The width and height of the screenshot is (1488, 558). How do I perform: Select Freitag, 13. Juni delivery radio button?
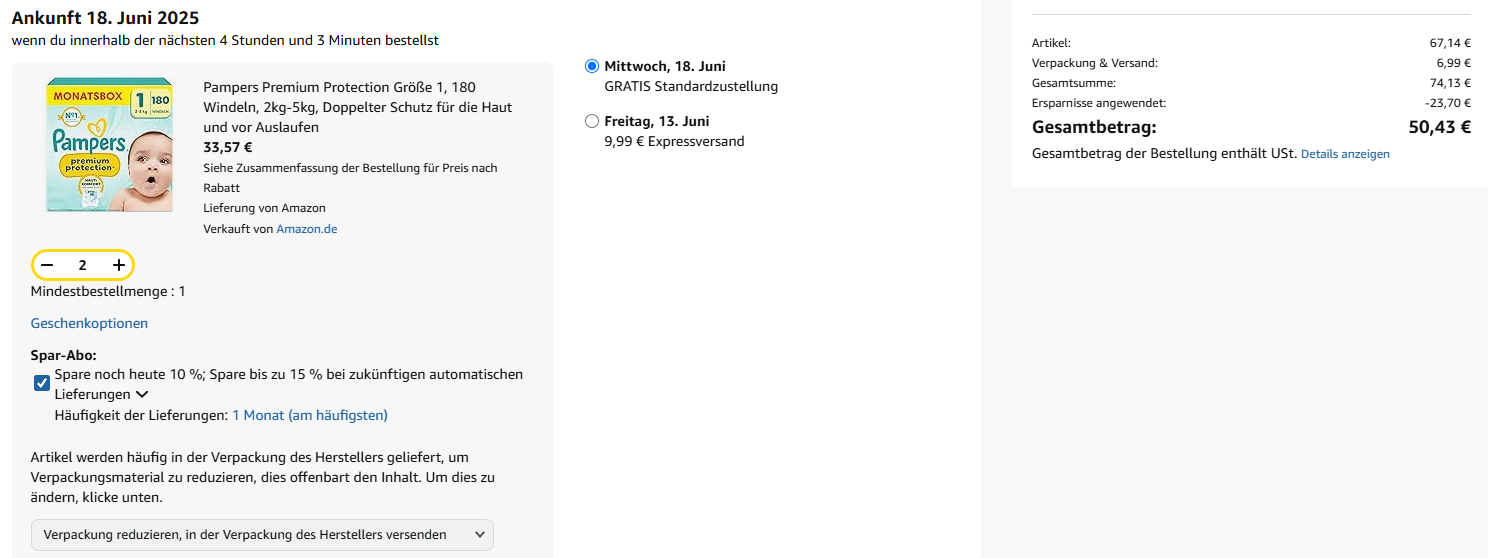(592, 122)
